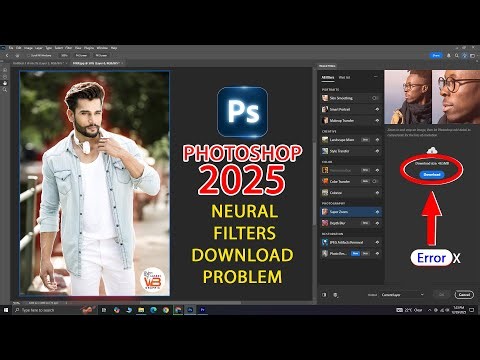Open the File menu
The image size is (480, 360).
11,48
